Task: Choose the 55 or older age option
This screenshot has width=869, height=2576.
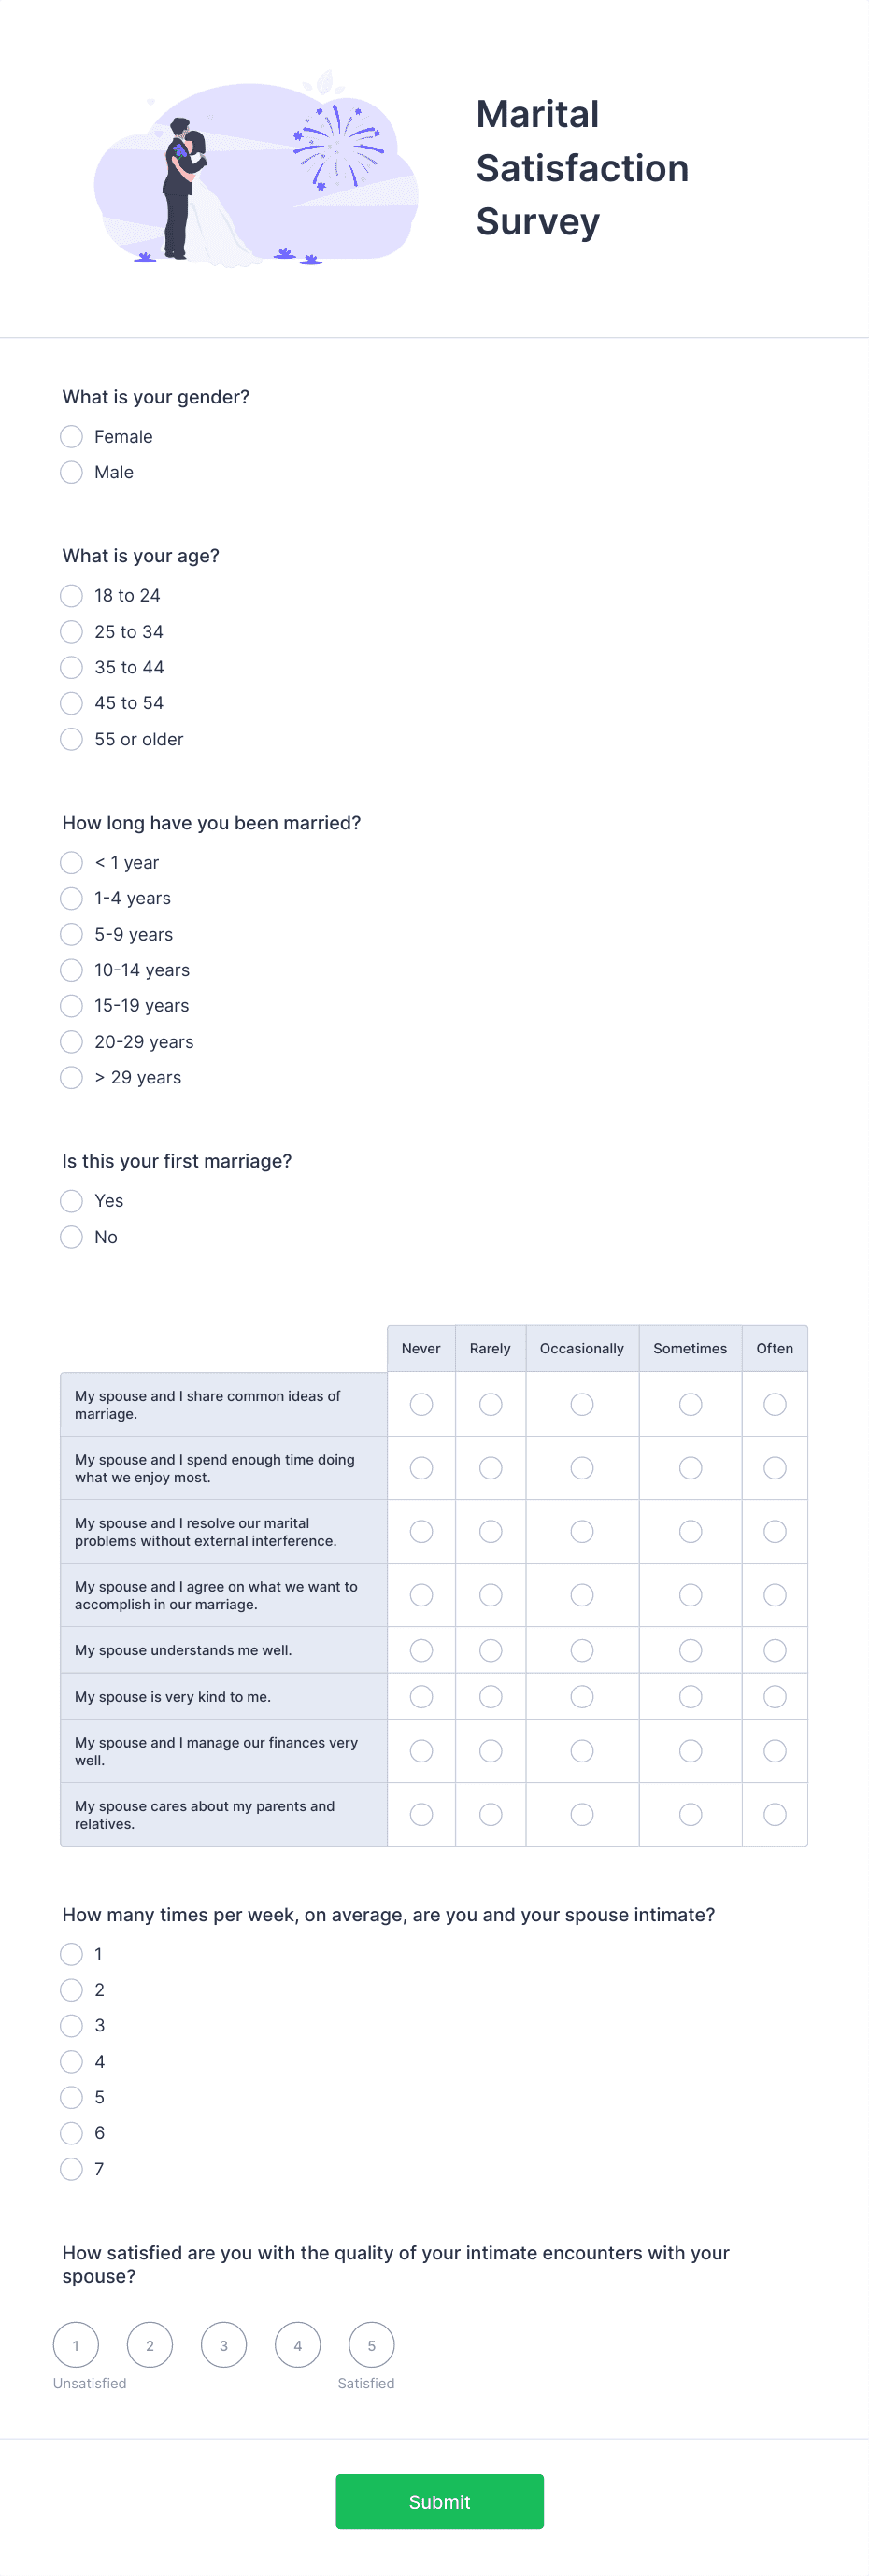Action: [71, 739]
